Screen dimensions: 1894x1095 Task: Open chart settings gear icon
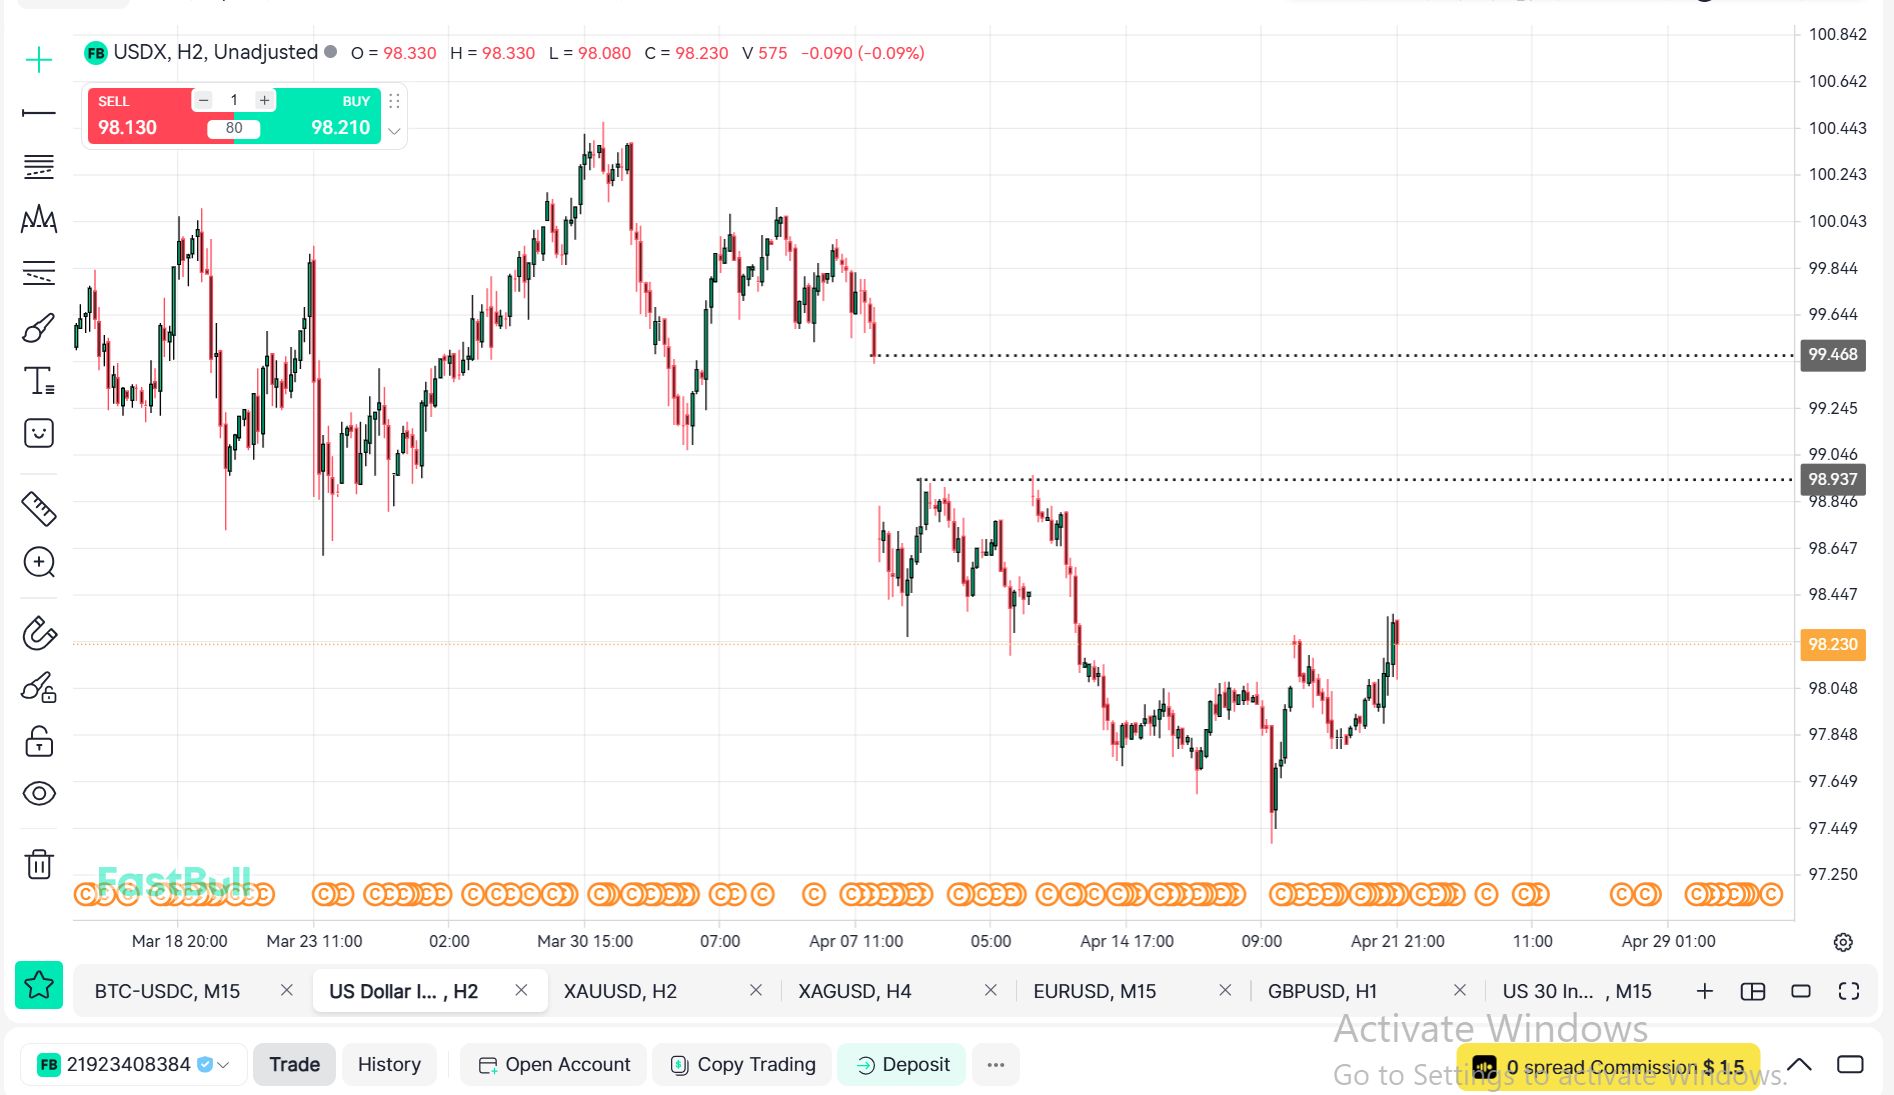click(1843, 942)
